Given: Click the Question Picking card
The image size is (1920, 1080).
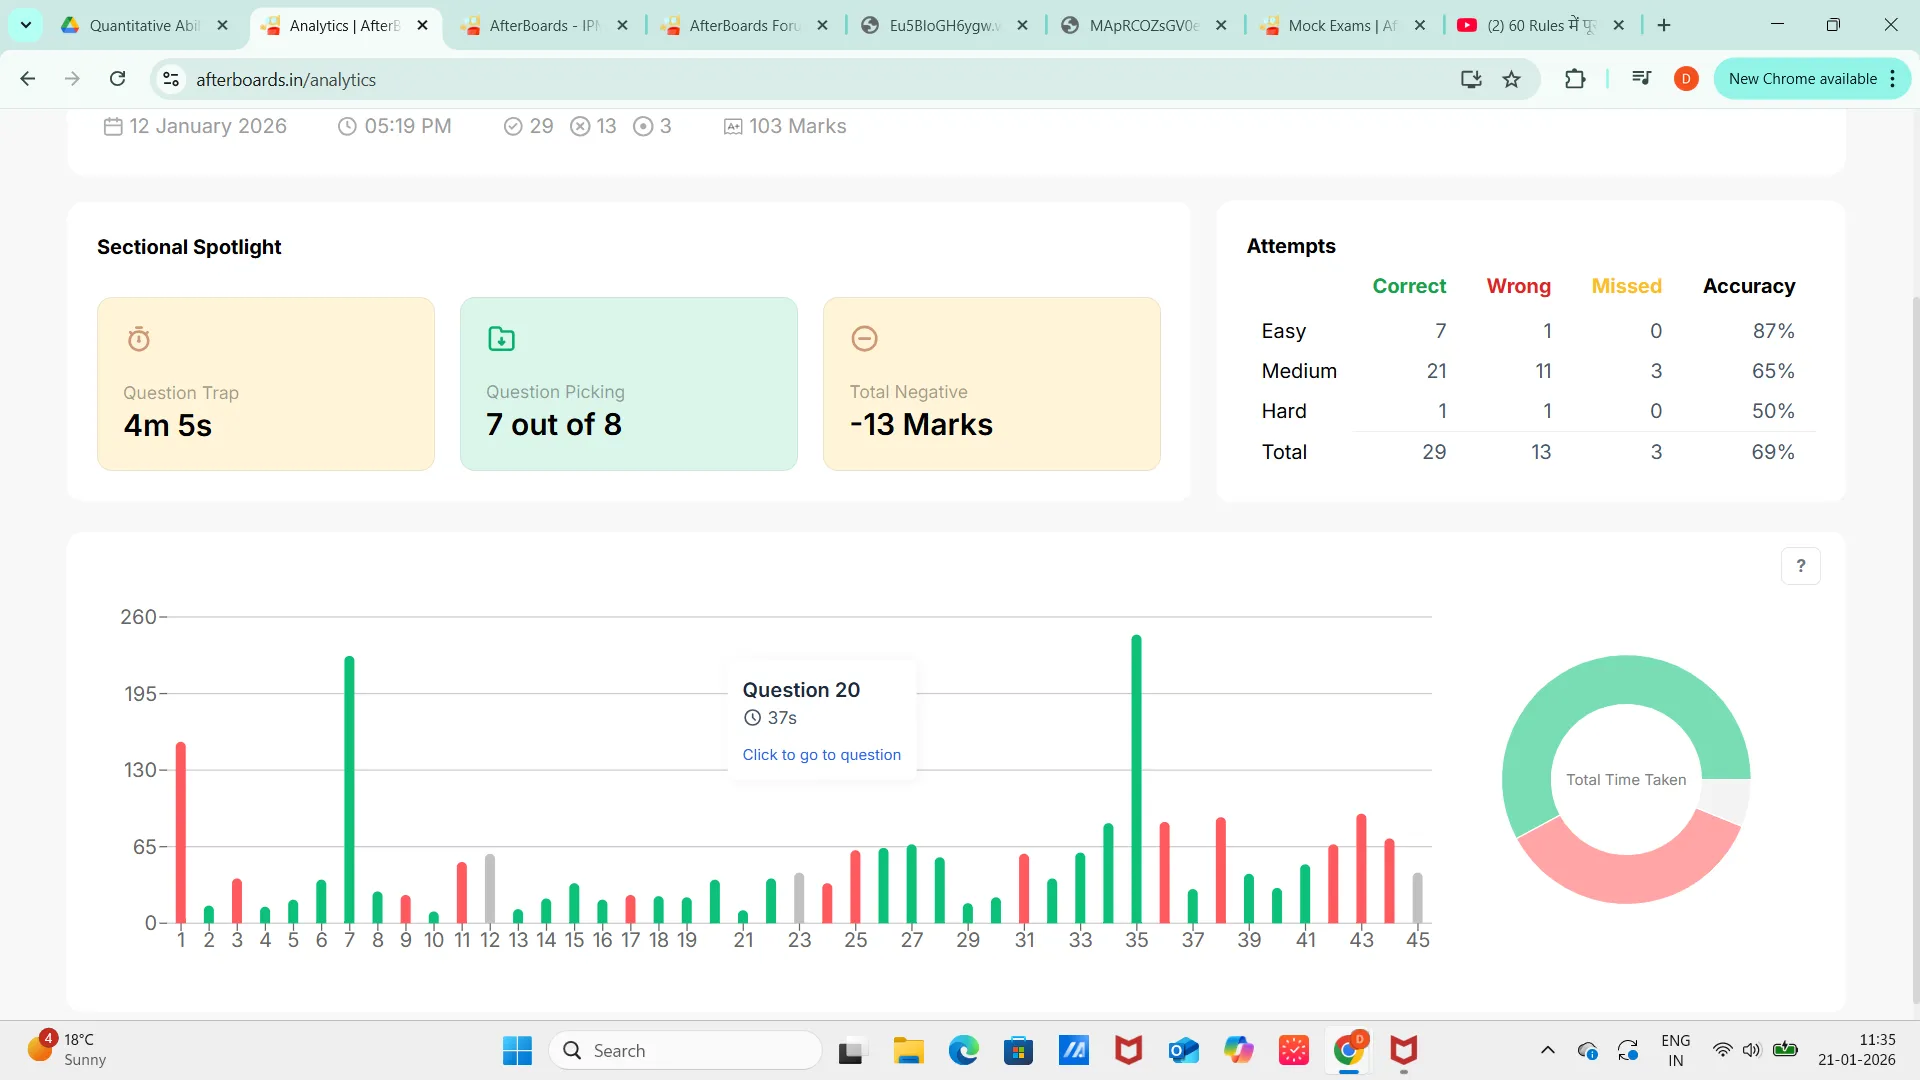Looking at the screenshot, I should [628, 384].
